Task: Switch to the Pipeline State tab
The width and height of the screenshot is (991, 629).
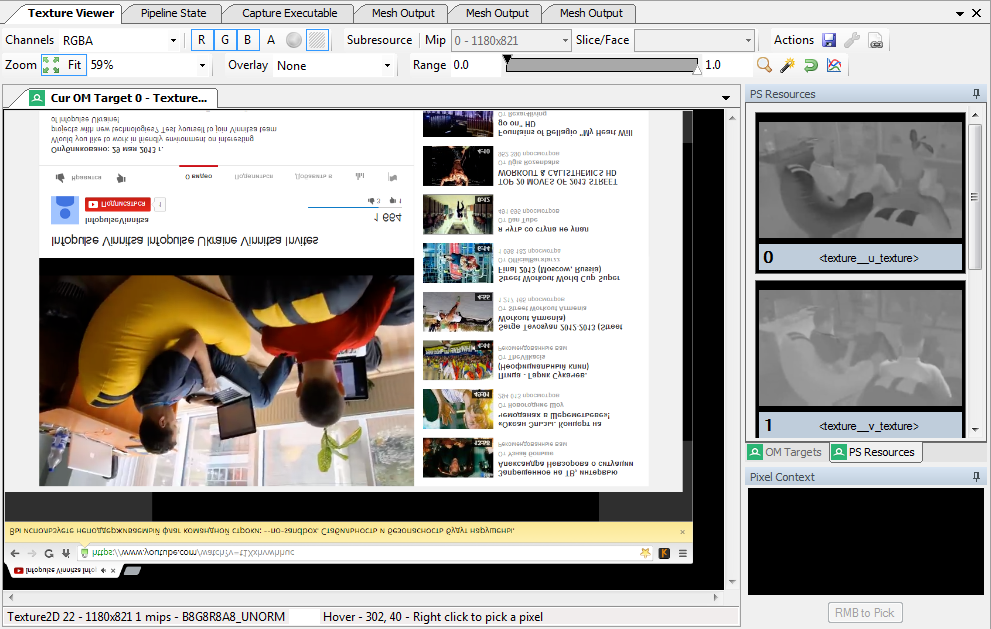Action: click(x=174, y=13)
